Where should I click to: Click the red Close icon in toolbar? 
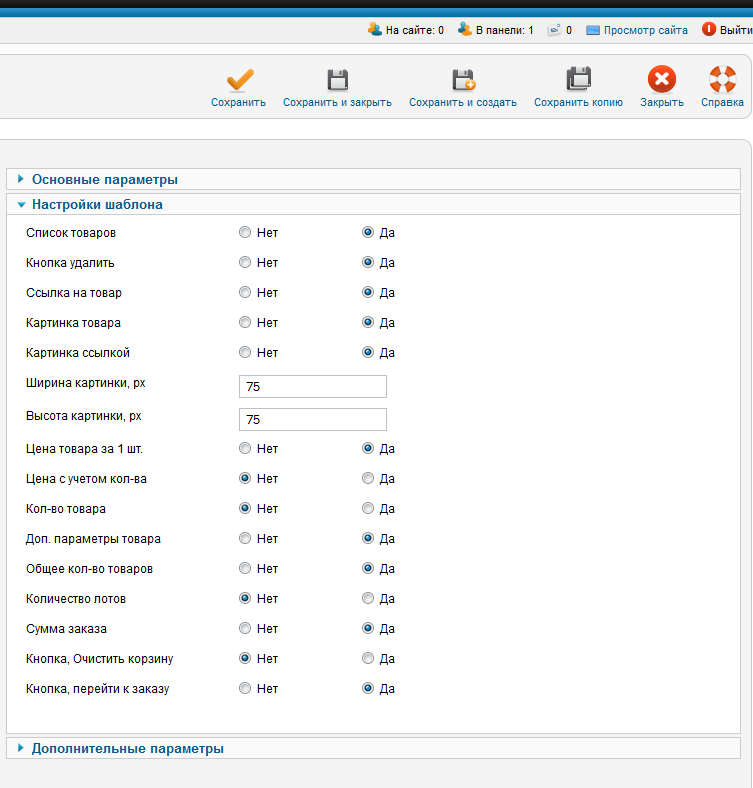661,80
